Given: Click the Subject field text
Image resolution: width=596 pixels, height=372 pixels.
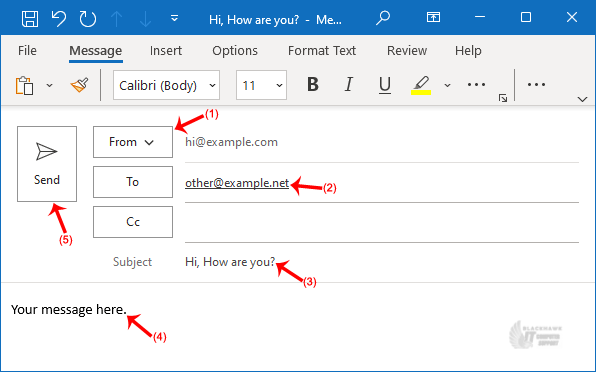Looking at the screenshot, I should click(x=230, y=262).
